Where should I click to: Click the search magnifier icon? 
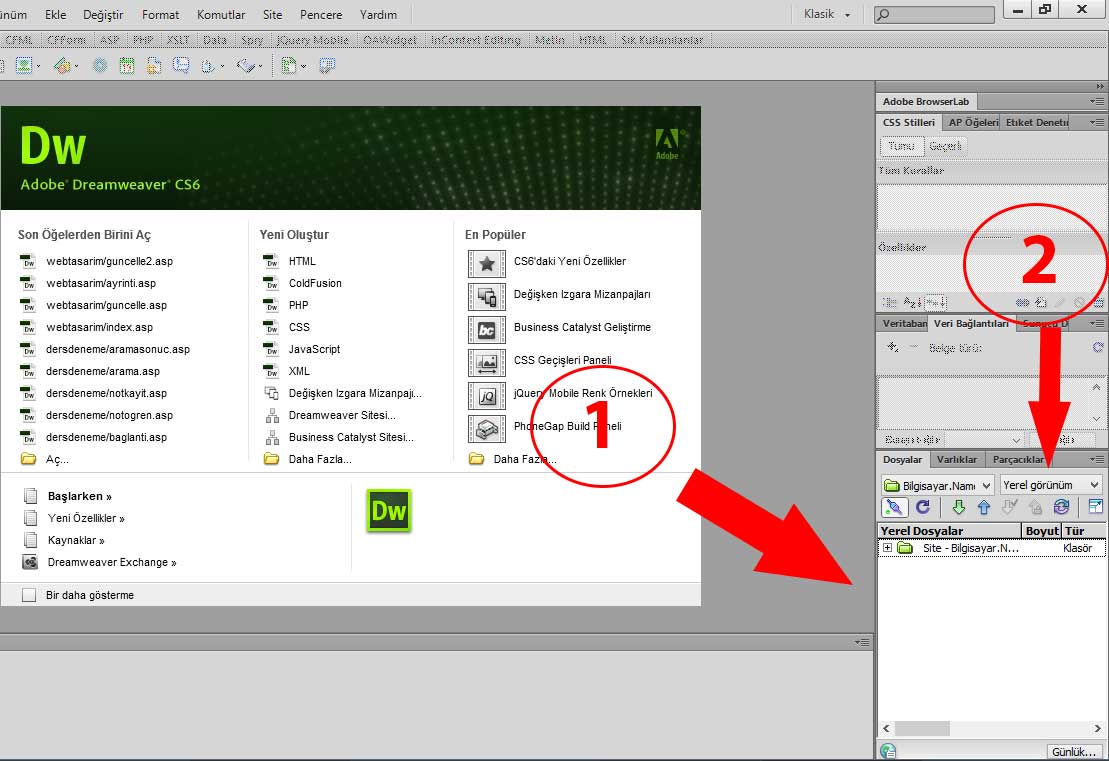883,14
